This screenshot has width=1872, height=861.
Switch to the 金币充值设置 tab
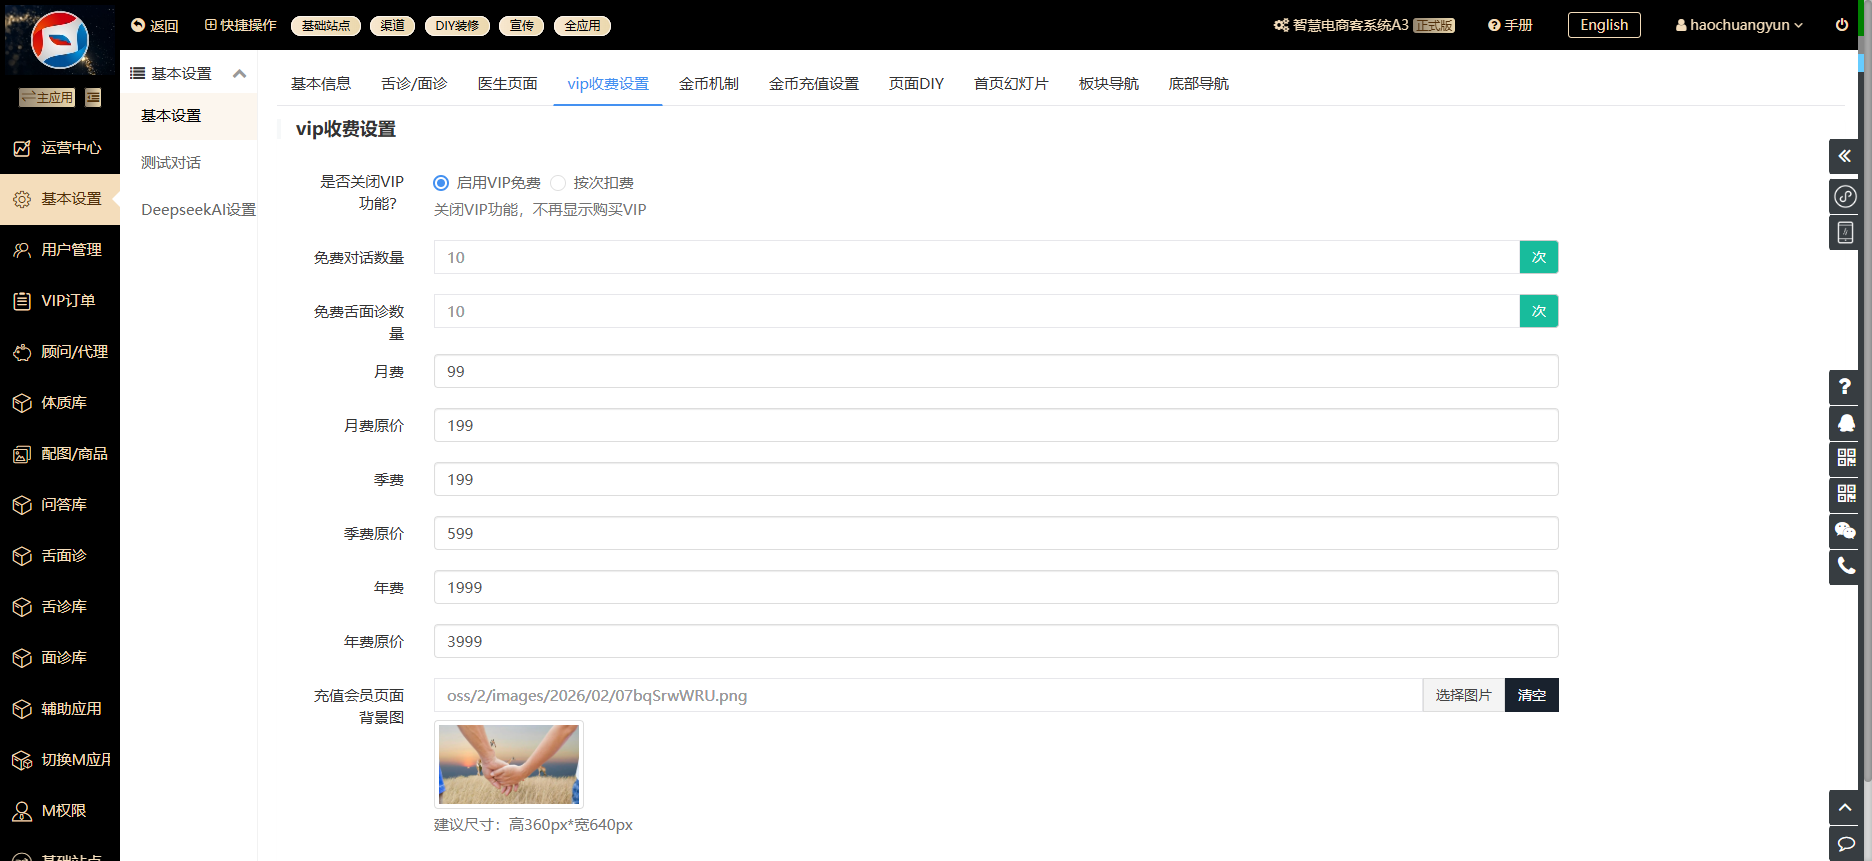click(x=813, y=84)
